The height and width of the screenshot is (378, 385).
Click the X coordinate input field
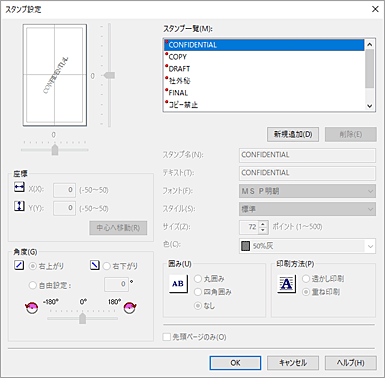(x=64, y=190)
